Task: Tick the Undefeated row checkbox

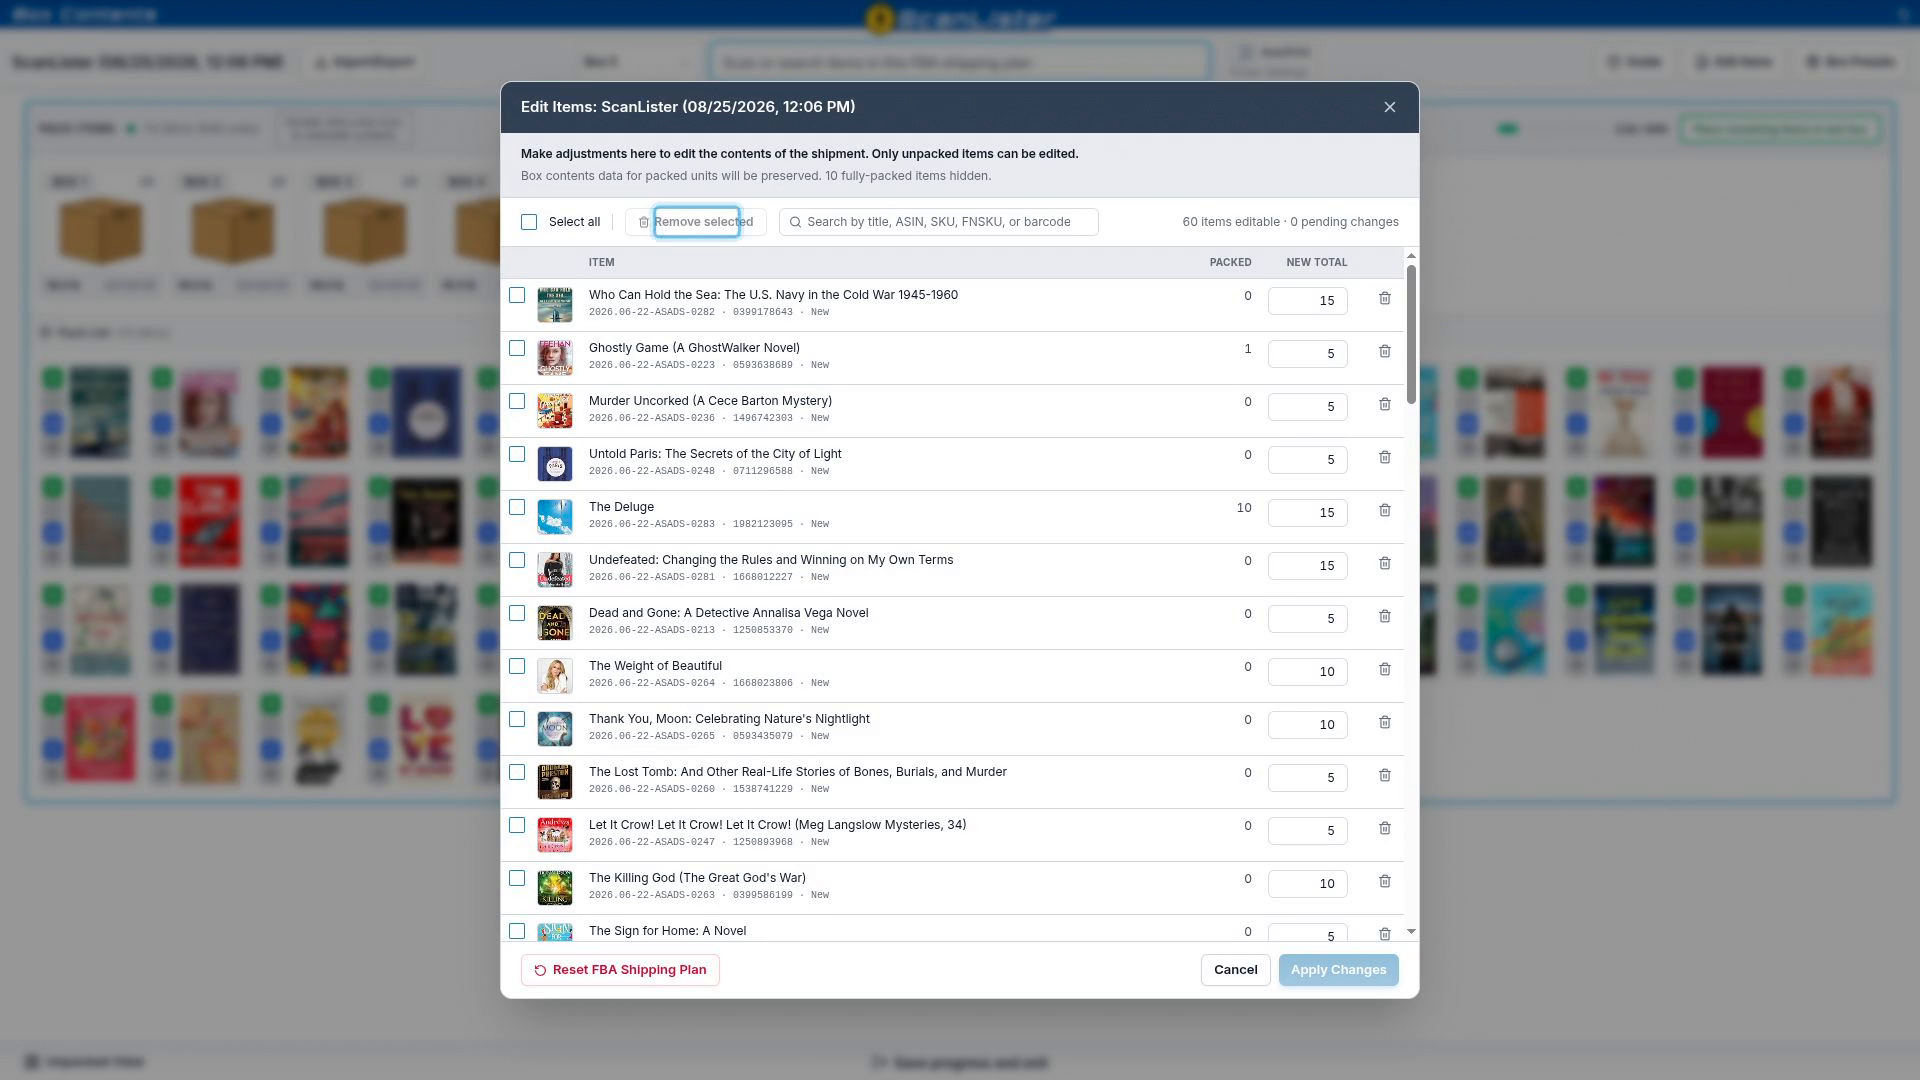Action: tap(517, 560)
